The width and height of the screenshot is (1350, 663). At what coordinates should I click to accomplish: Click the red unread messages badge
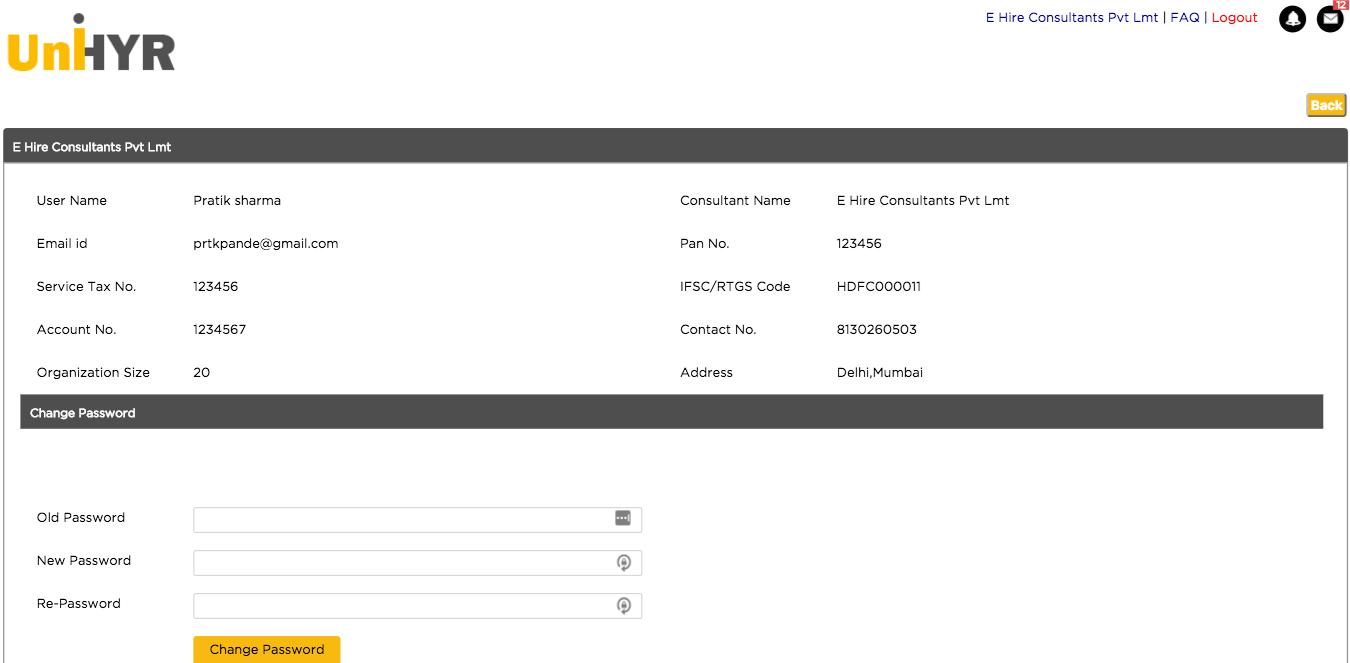[x=1340, y=5]
